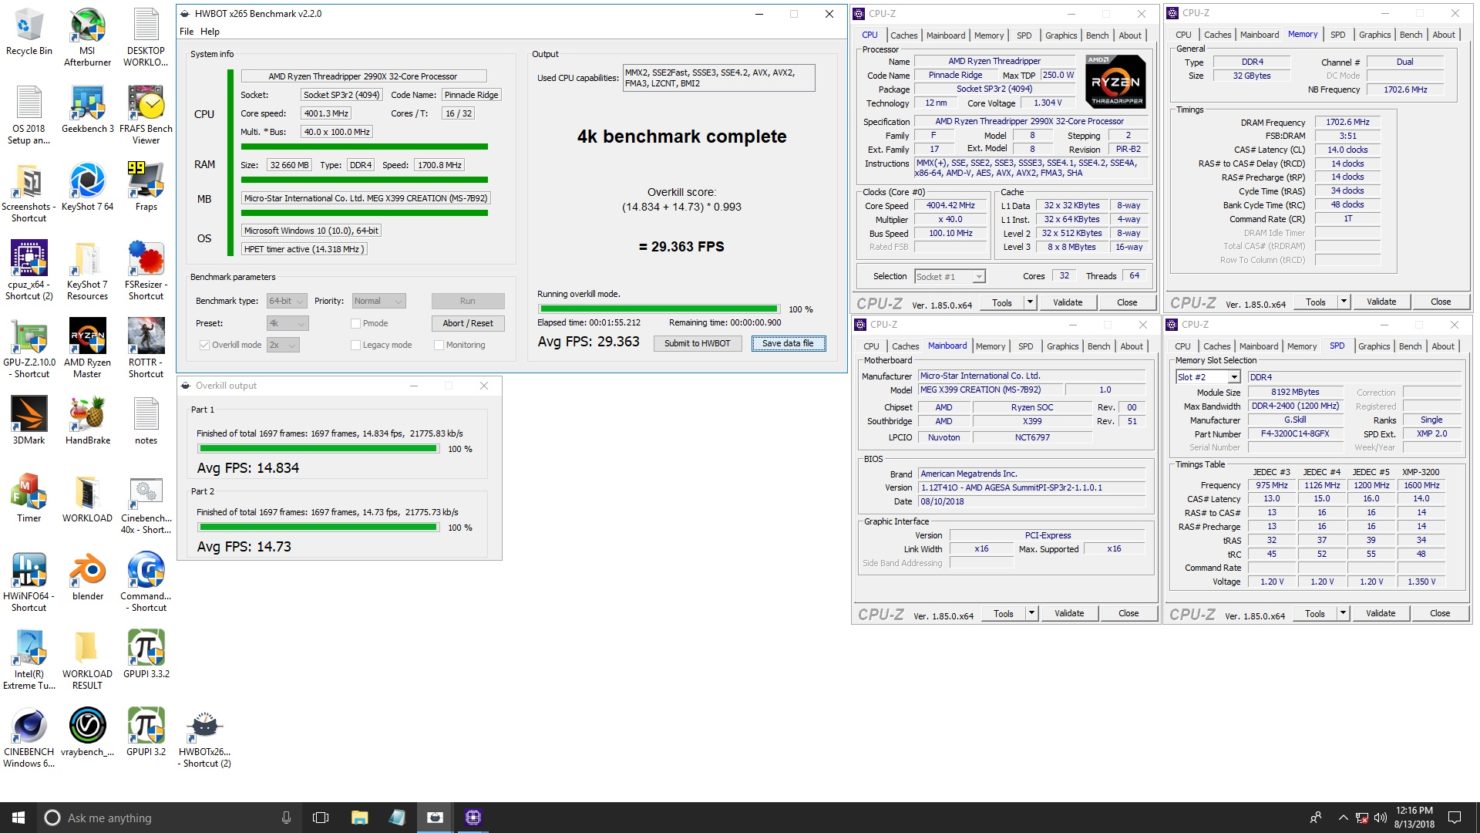Open the Help menu in HWBOT x265

tap(210, 32)
